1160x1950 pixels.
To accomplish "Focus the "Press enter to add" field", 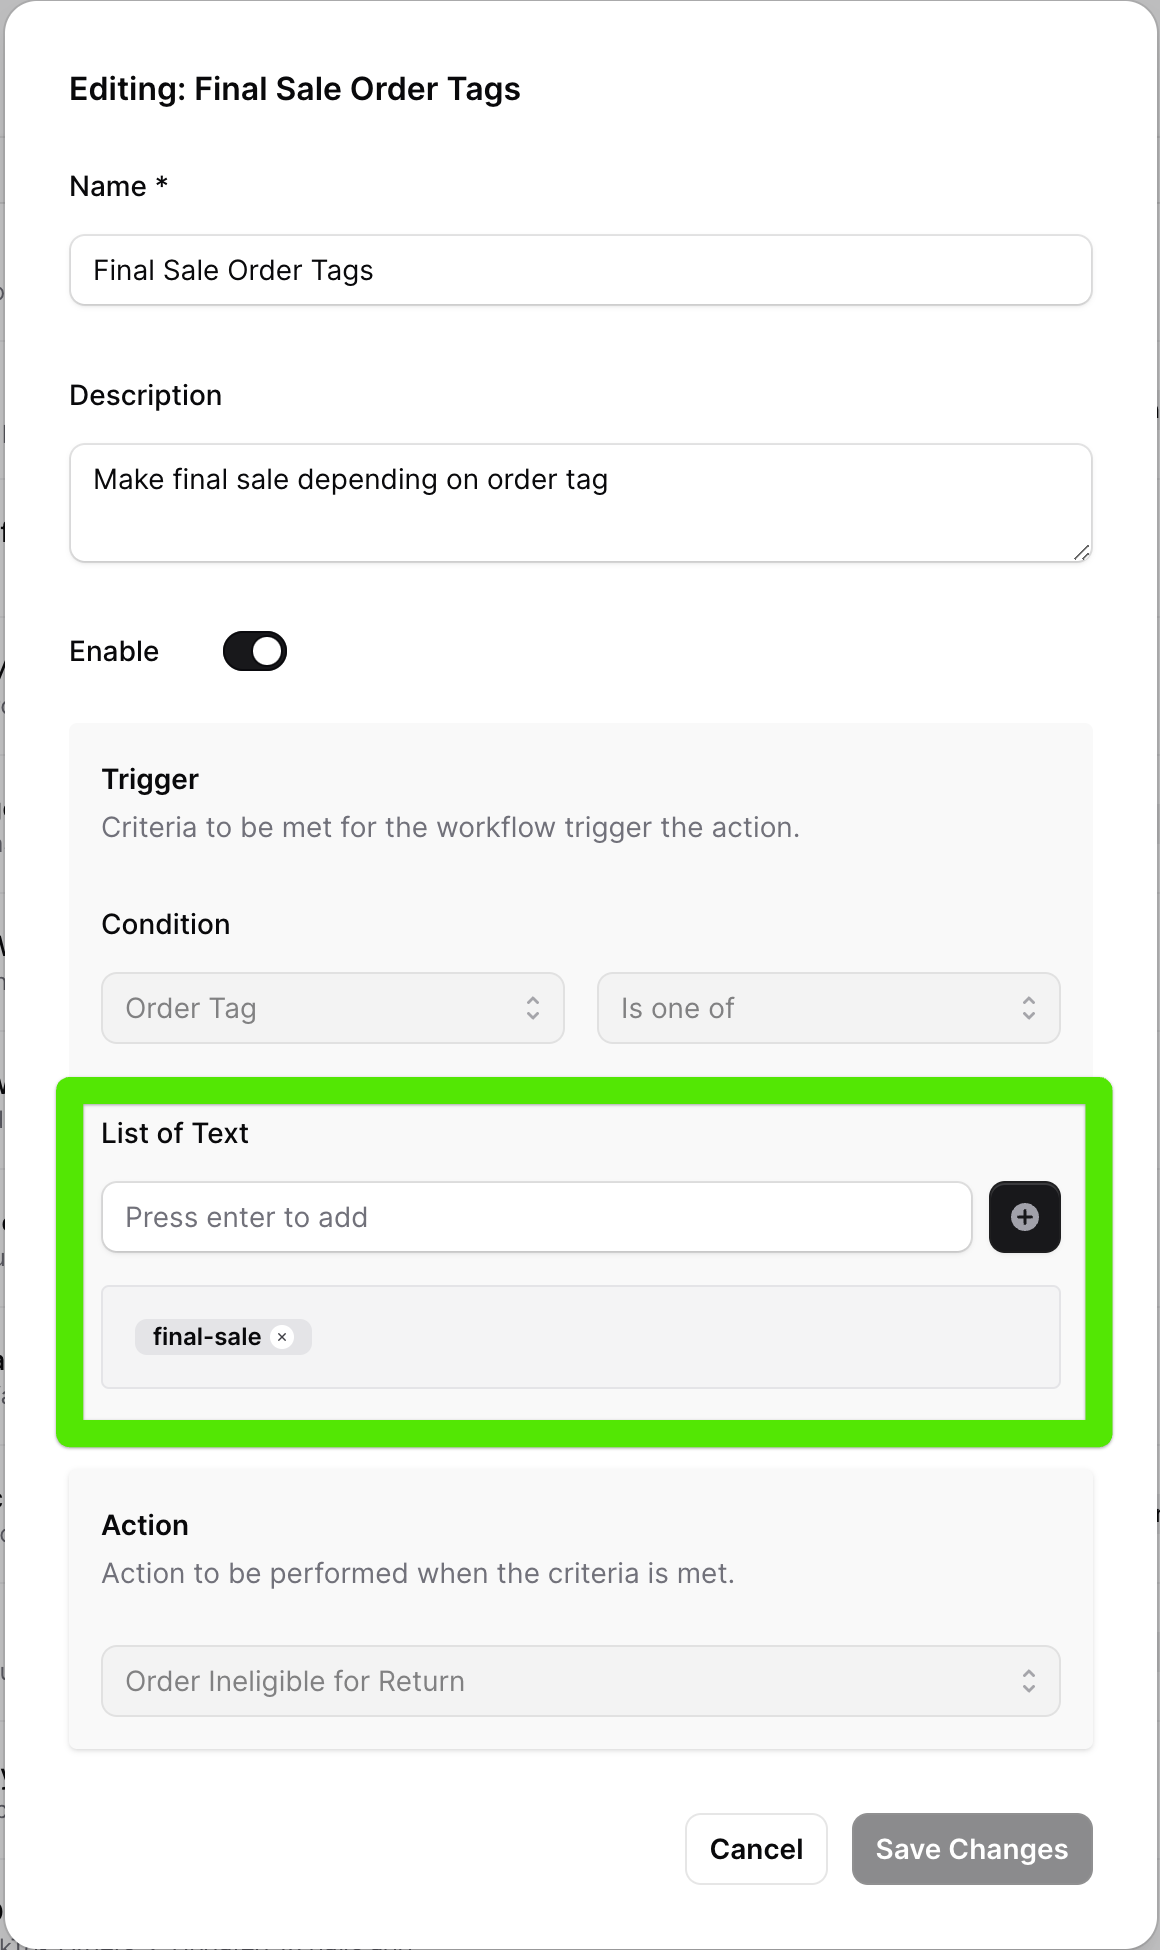I will pyautogui.click(x=536, y=1217).
